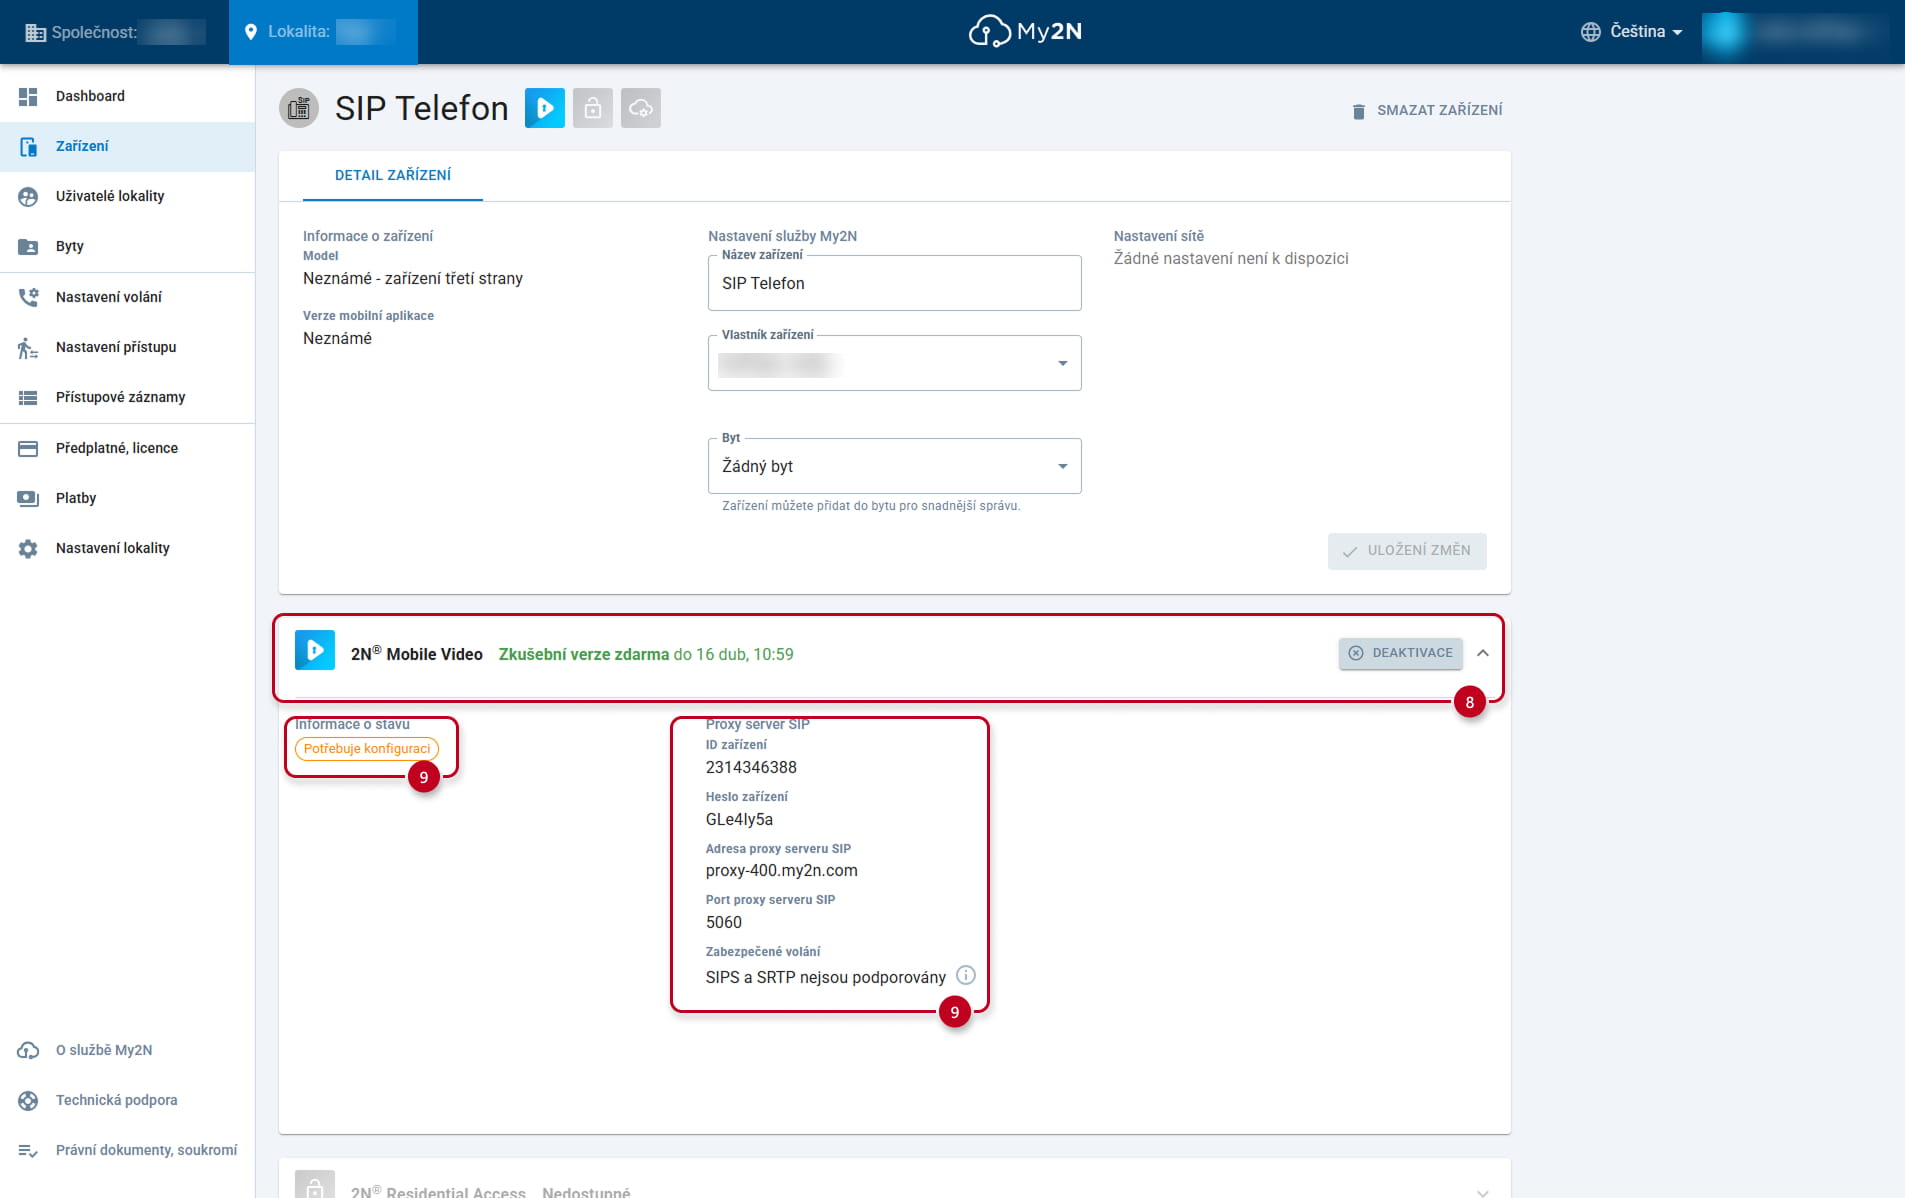The height and width of the screenshot is (1198, 1905).
Task: Open Uživatelé lokality menu item
Action: [x=127, y=196]
